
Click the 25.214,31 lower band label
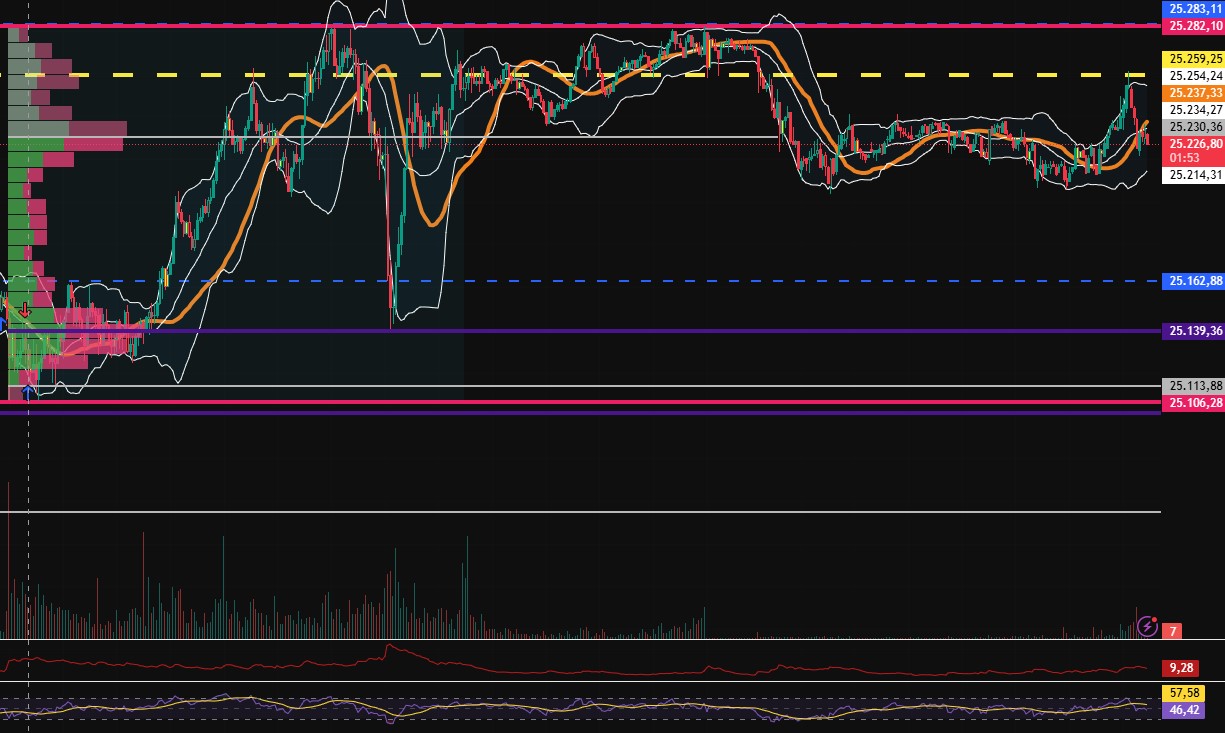[1194, 175]
